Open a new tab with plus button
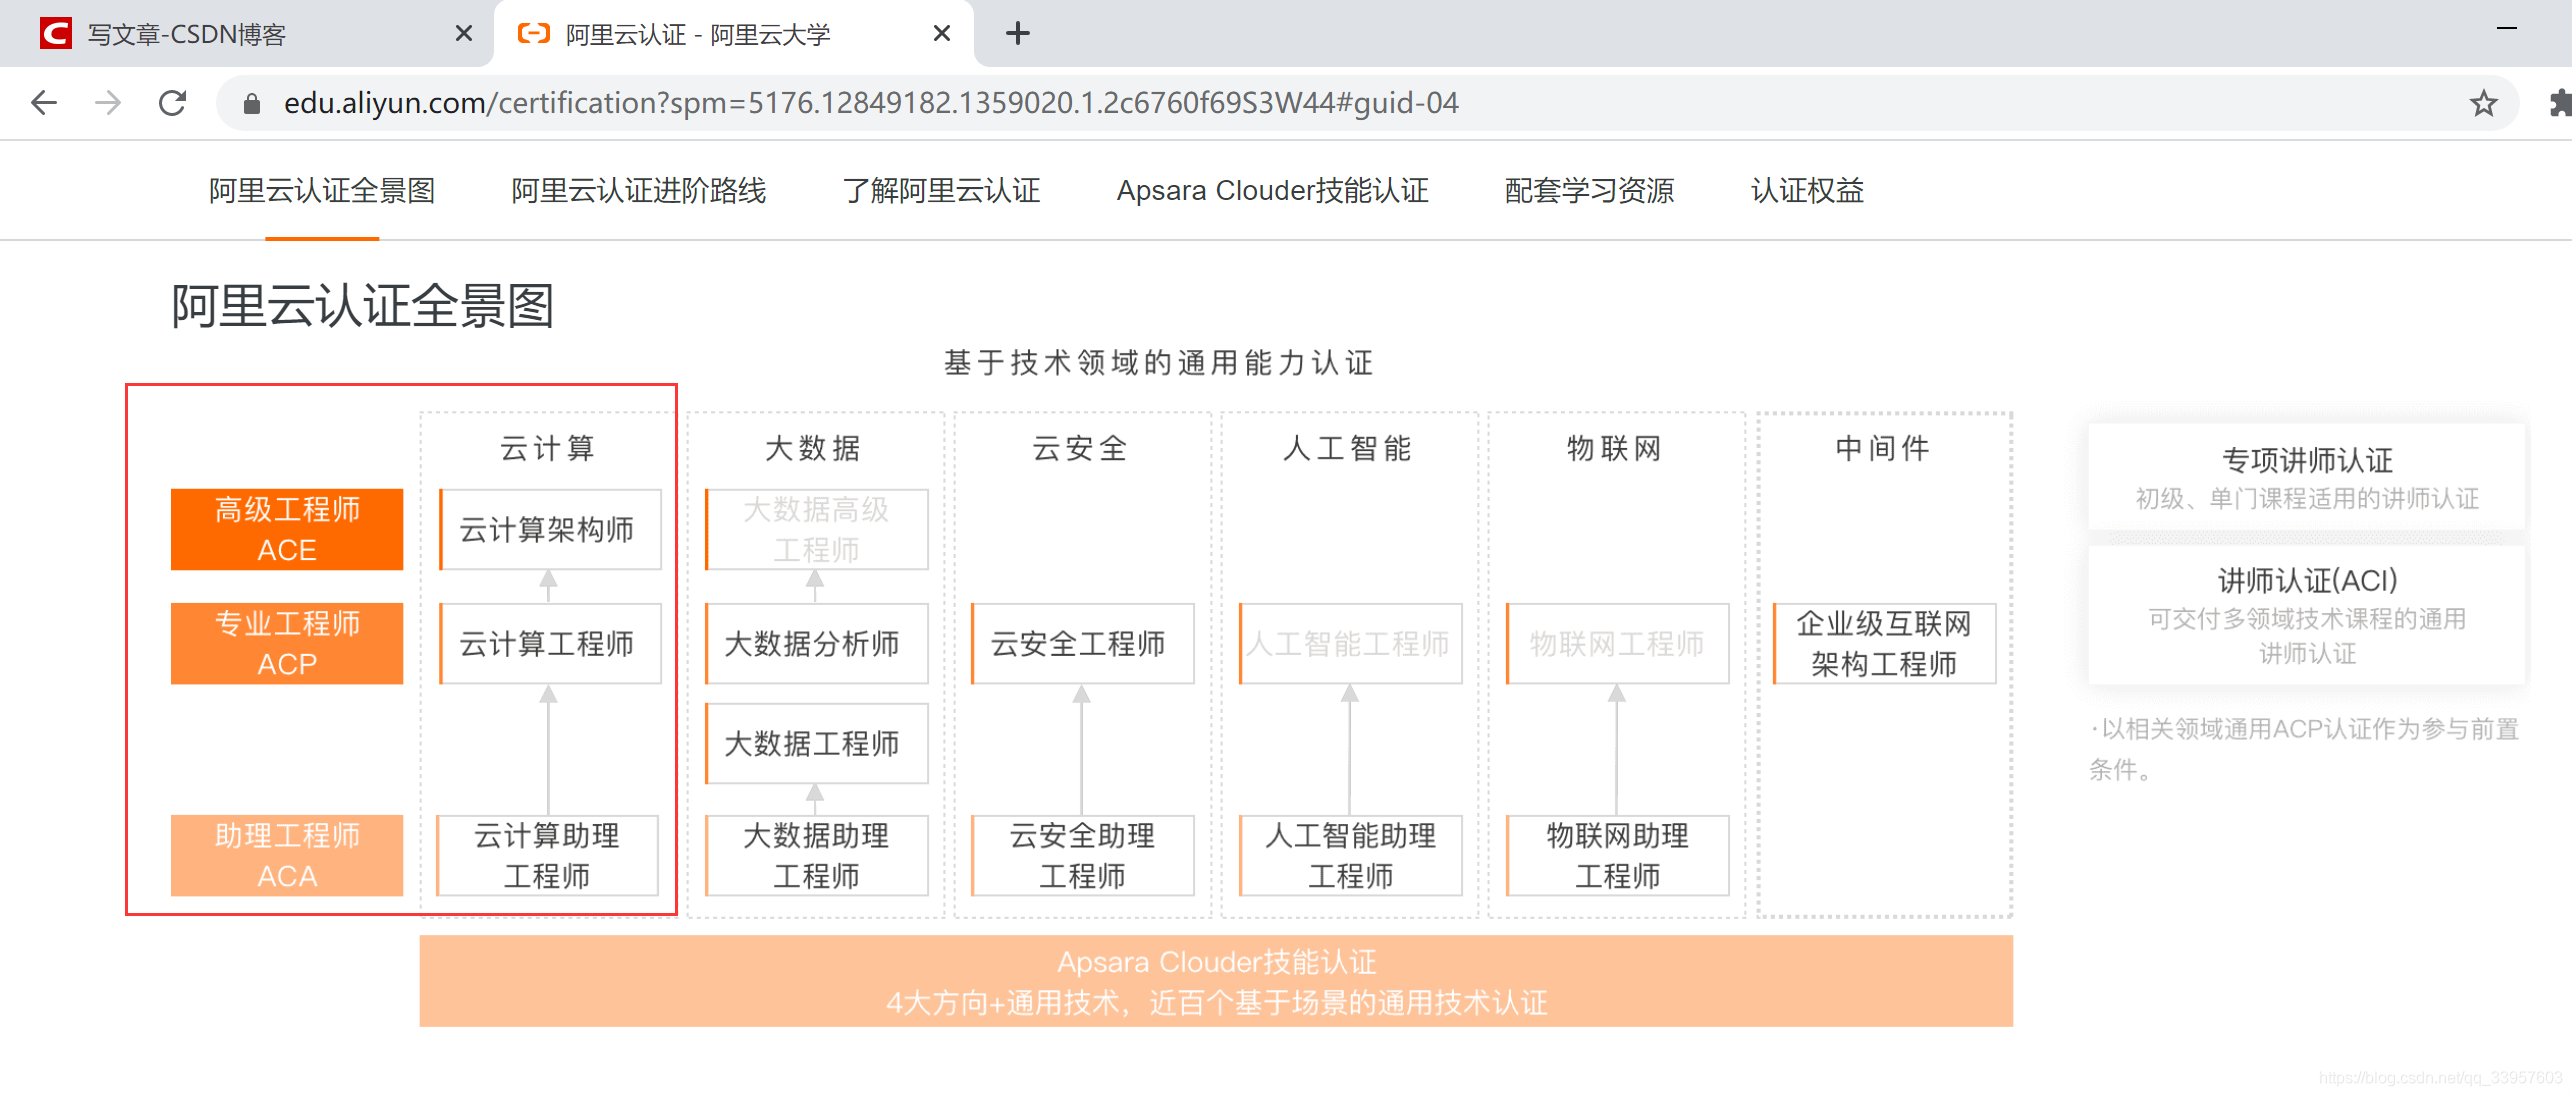 click(x=1018, y=34)
